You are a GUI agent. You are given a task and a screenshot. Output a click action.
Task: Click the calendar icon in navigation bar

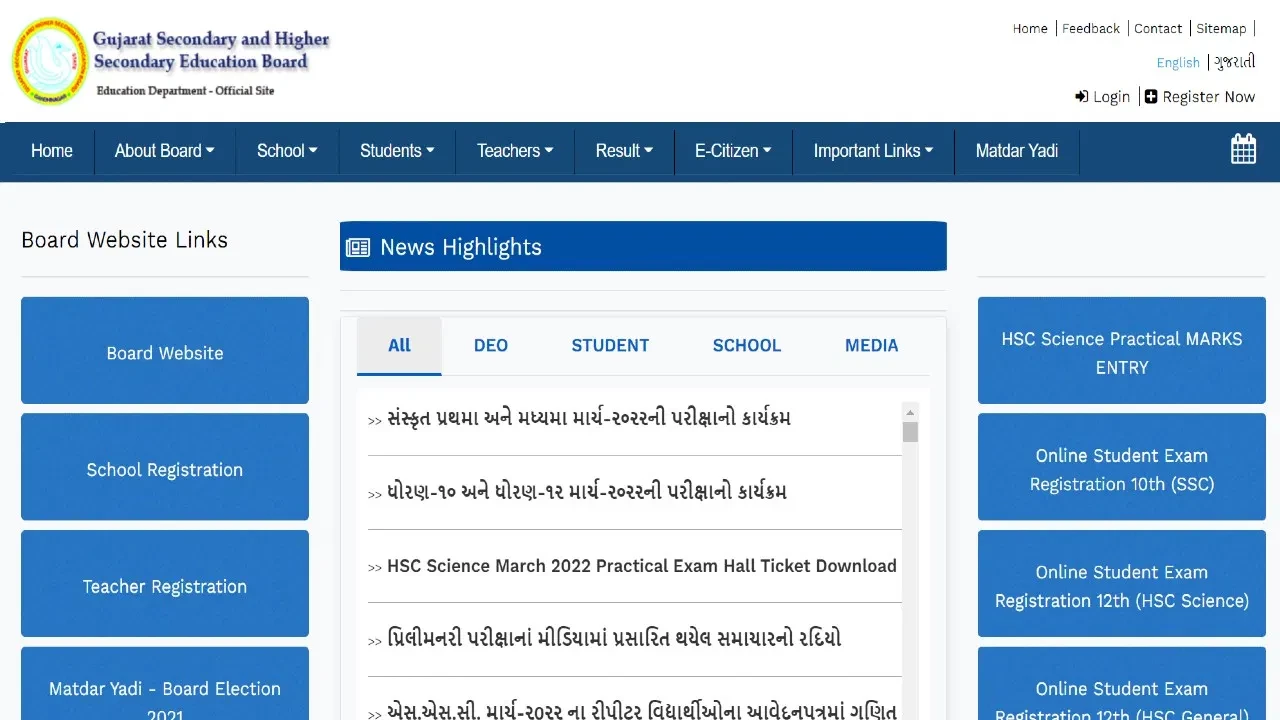(1243, 149)
